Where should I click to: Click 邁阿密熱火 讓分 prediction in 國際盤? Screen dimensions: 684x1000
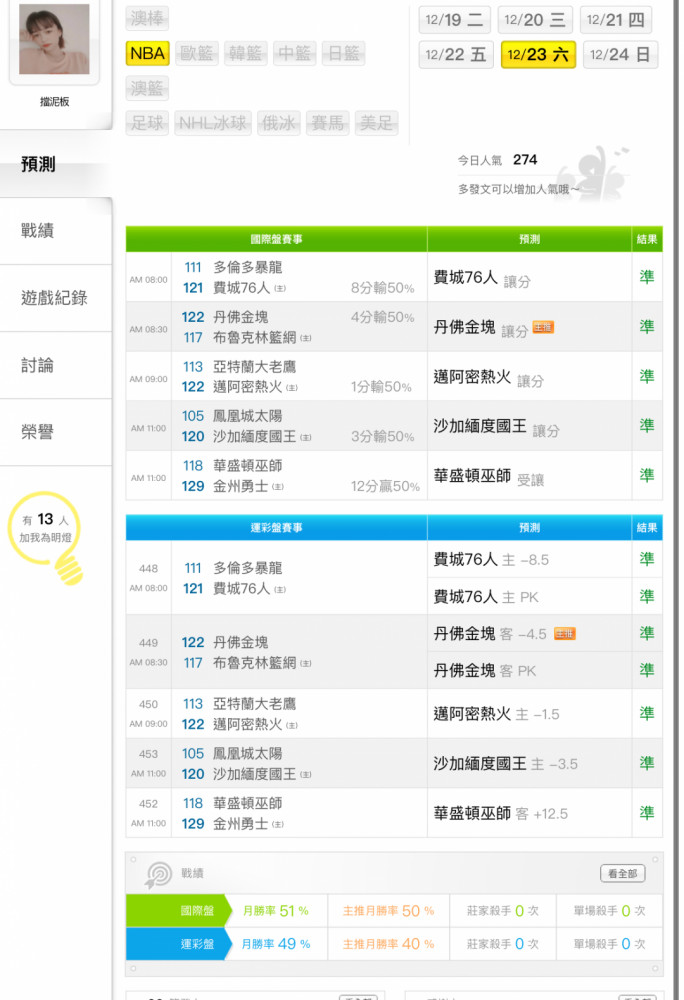coord(489,378)
